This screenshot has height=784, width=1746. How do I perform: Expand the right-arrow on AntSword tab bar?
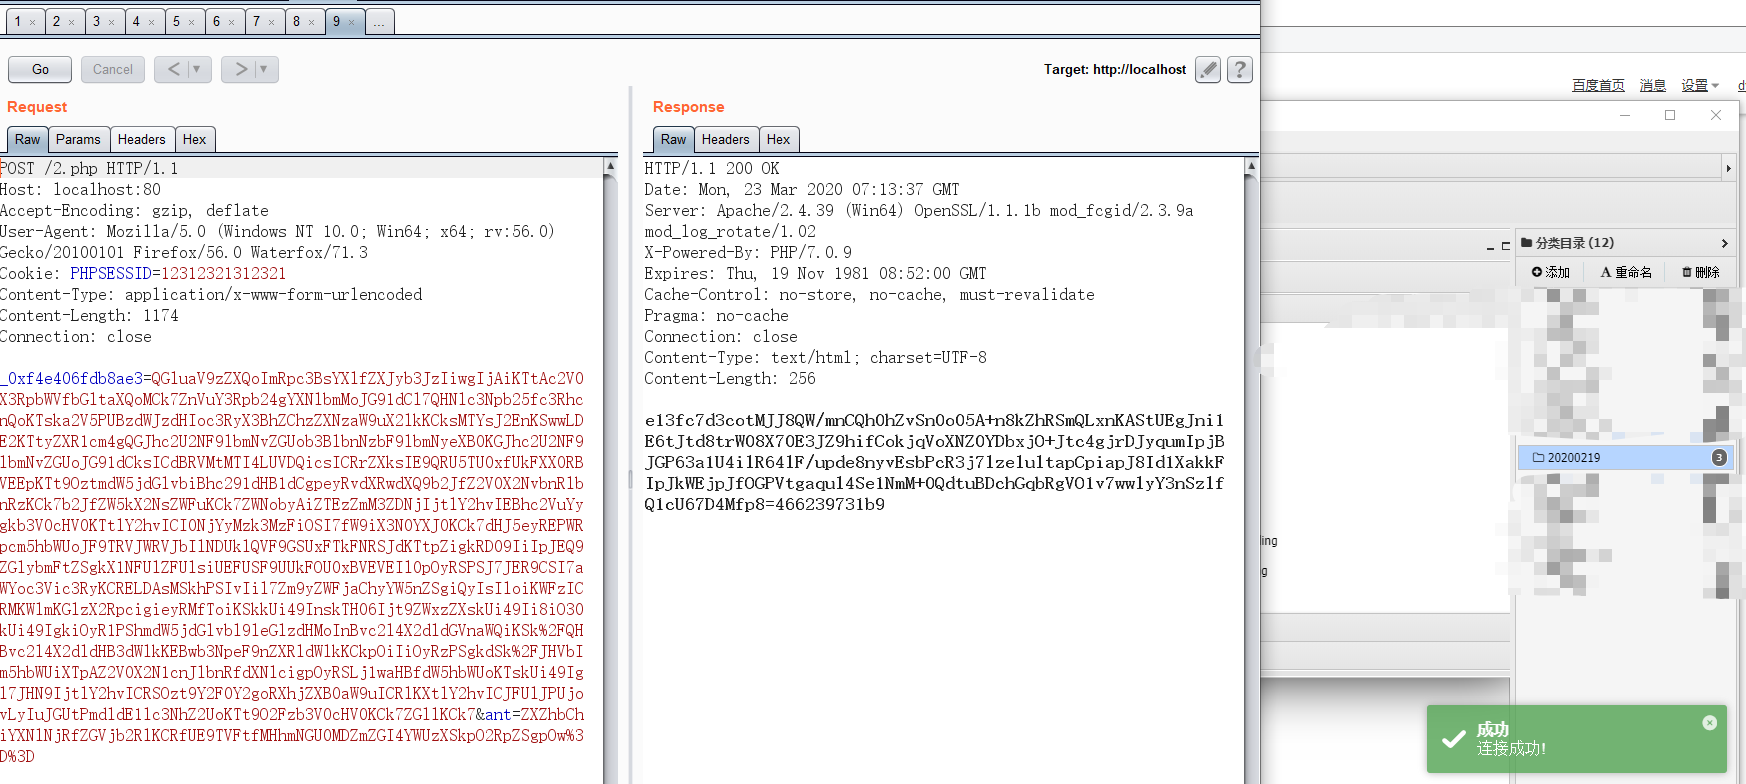coord(1728,168)
